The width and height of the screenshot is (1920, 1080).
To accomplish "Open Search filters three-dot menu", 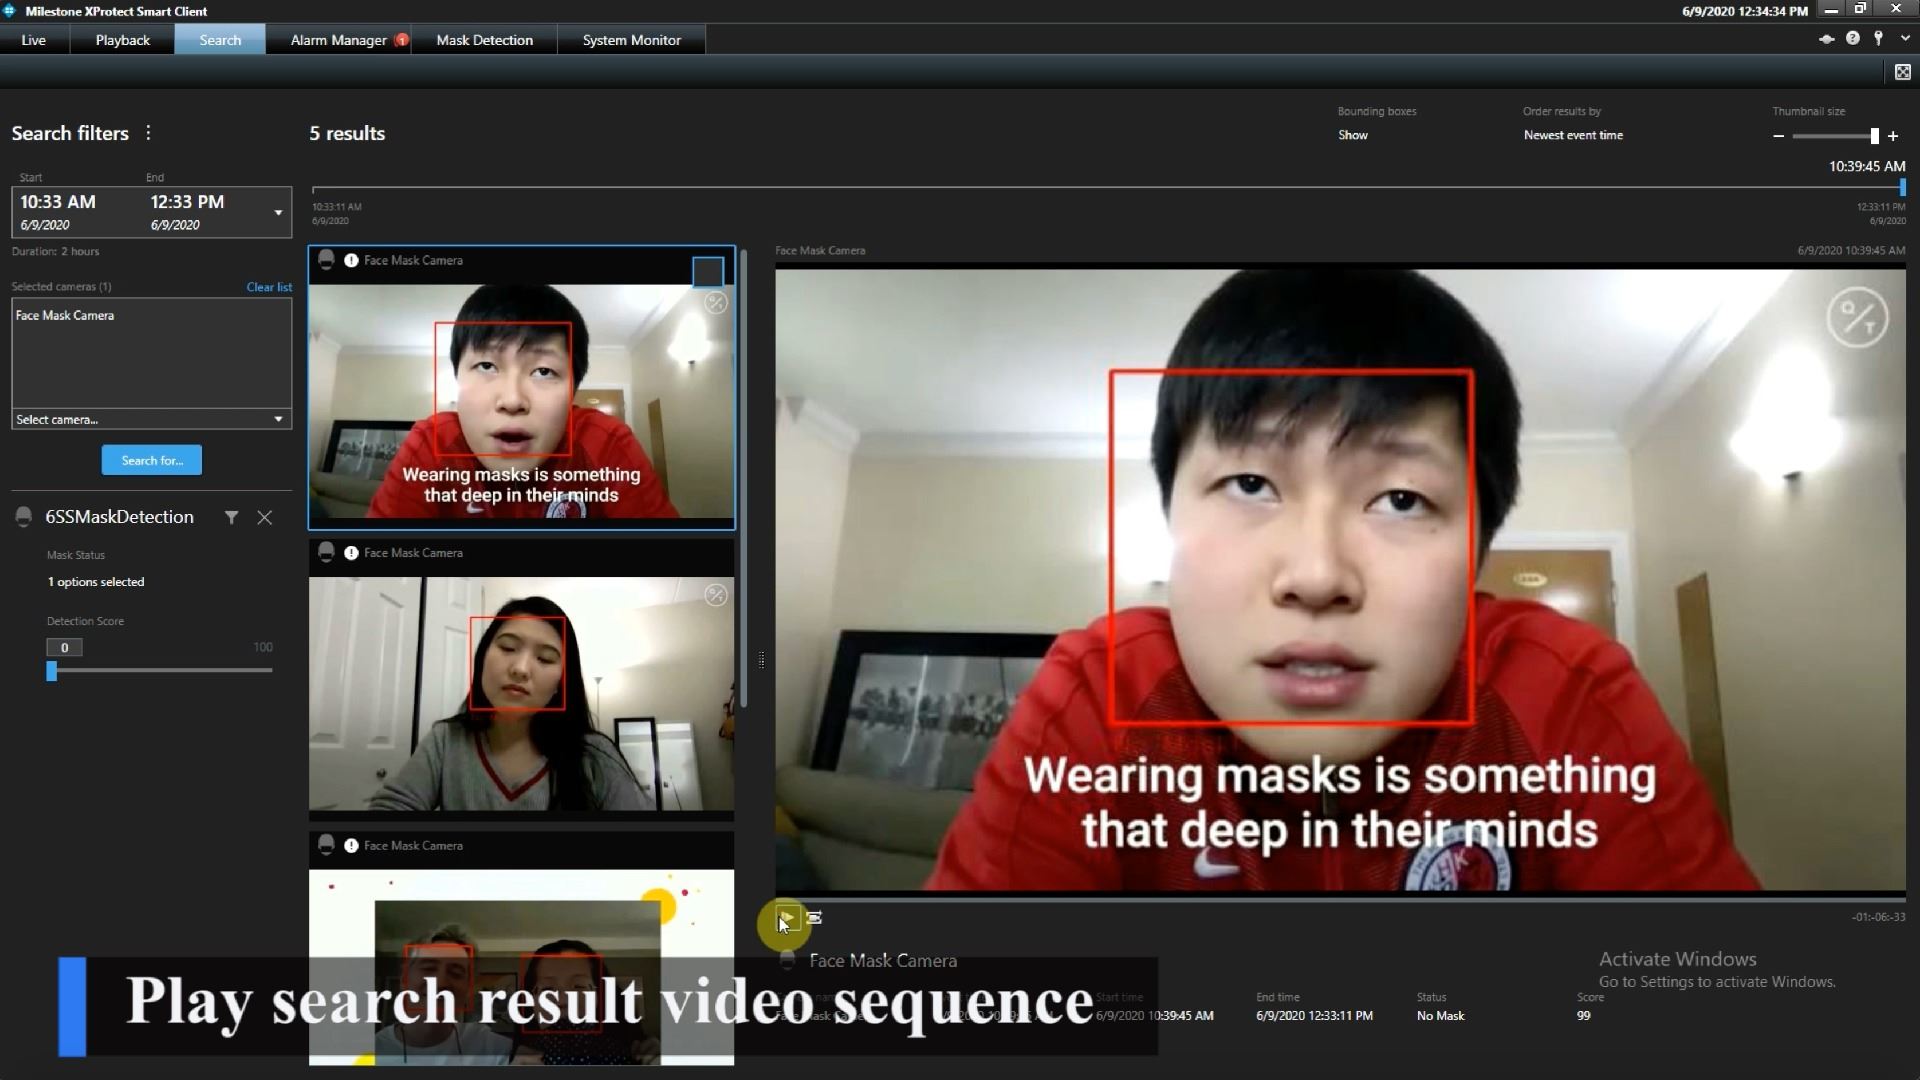I will [148, 133].
